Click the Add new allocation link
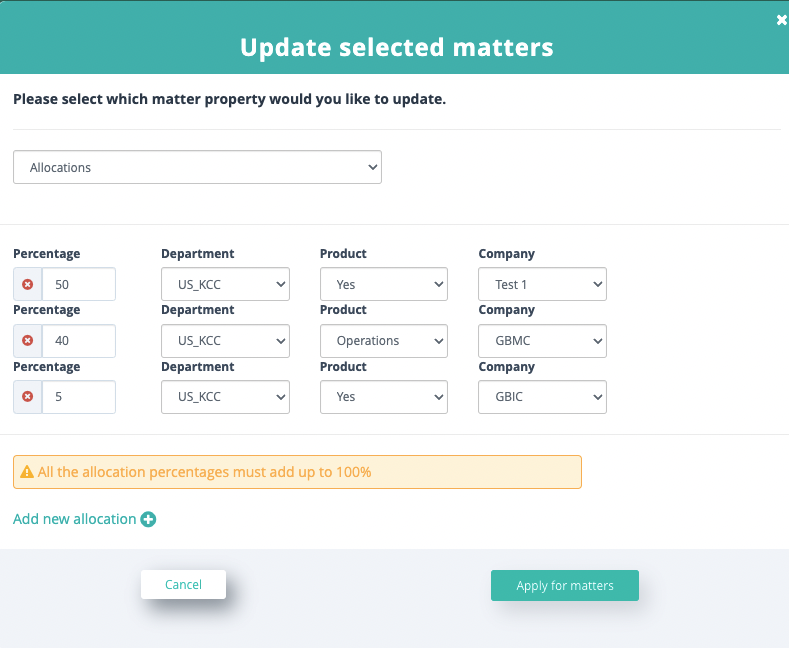The height and width of the screenshot is (648, 789). [74, 519]
